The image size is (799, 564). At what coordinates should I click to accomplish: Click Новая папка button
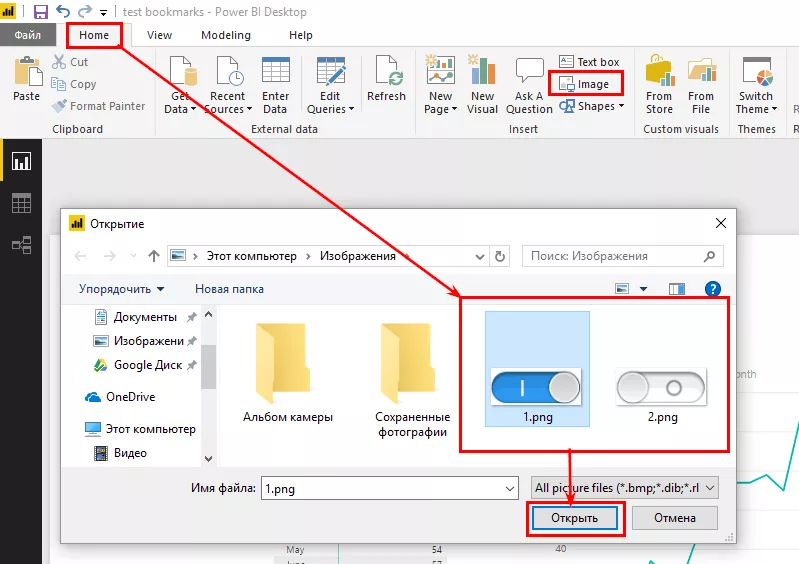[x=229, y=289]
